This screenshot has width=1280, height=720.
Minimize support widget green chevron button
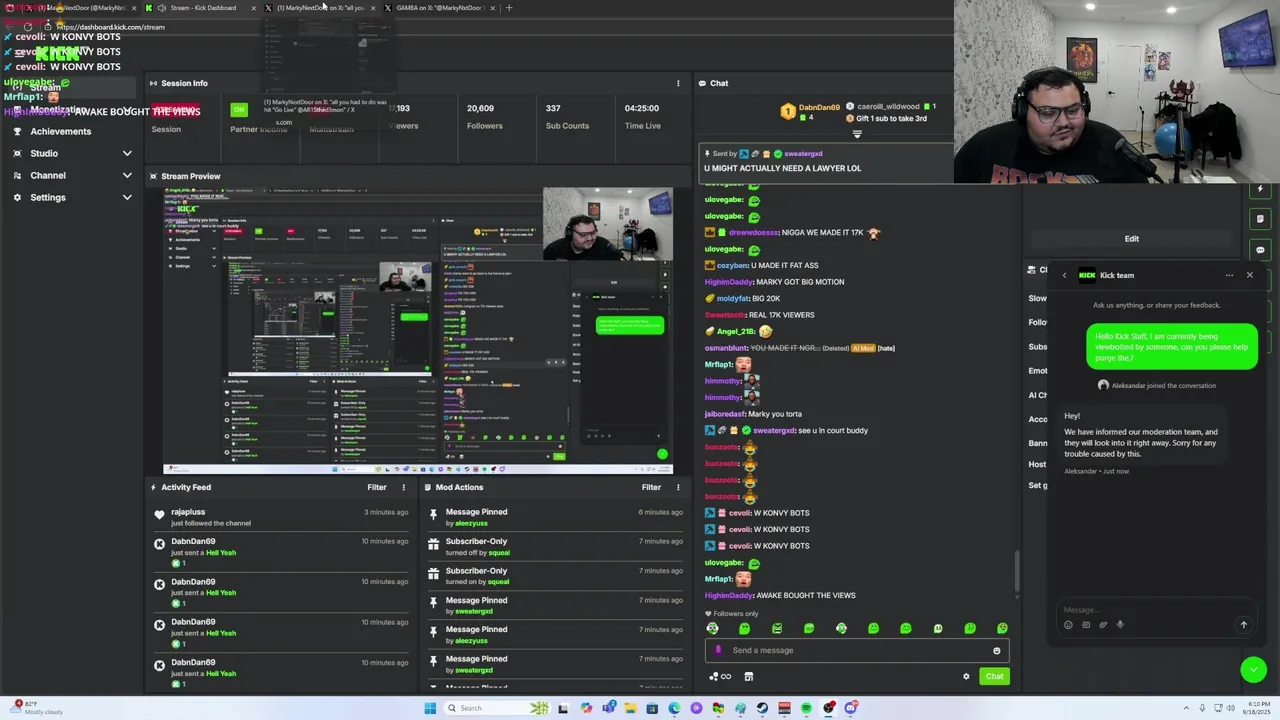[1253, 670]
